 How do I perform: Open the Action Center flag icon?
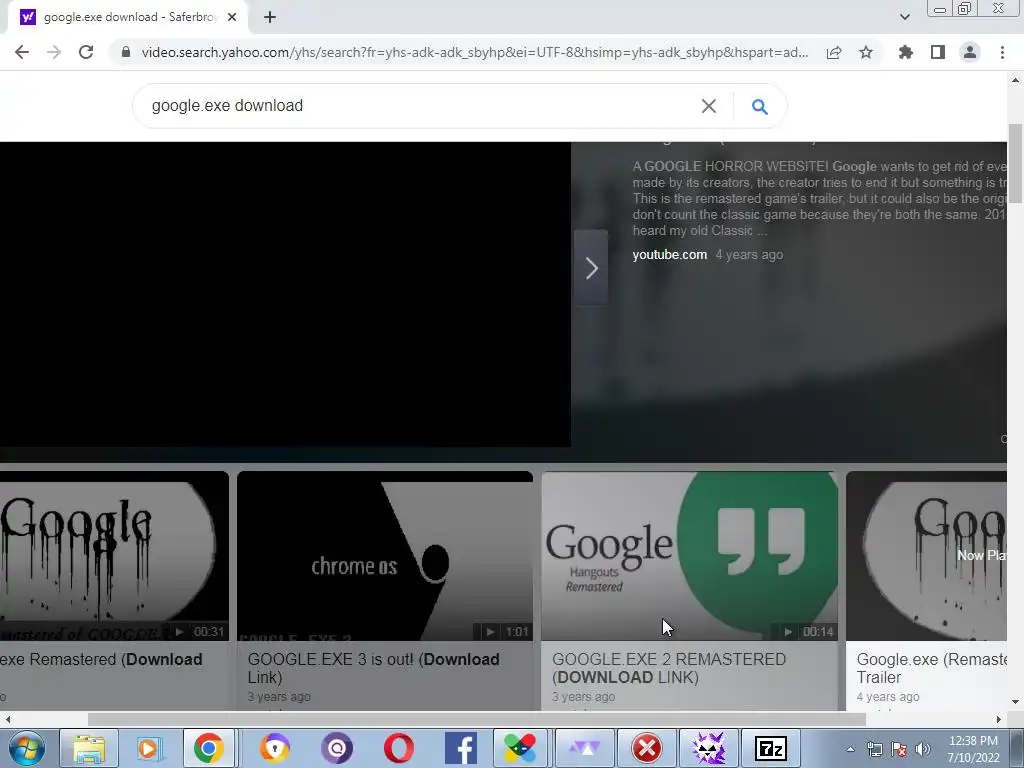(899, 749)
